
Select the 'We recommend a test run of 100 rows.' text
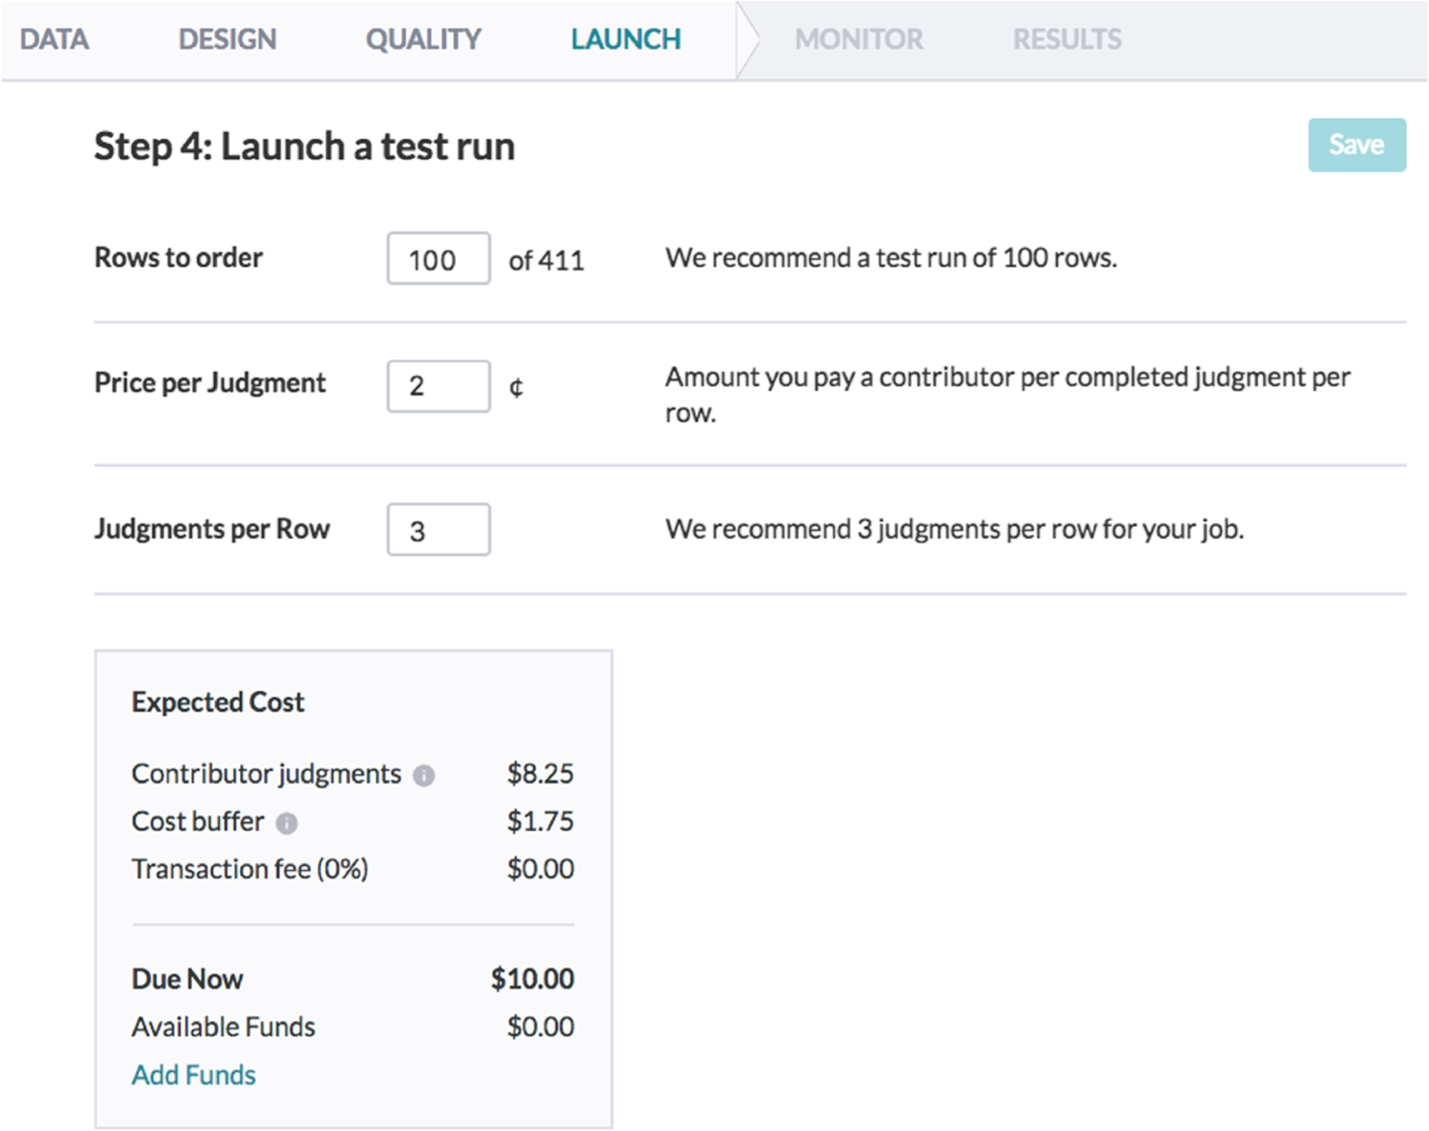coord(891,258)
